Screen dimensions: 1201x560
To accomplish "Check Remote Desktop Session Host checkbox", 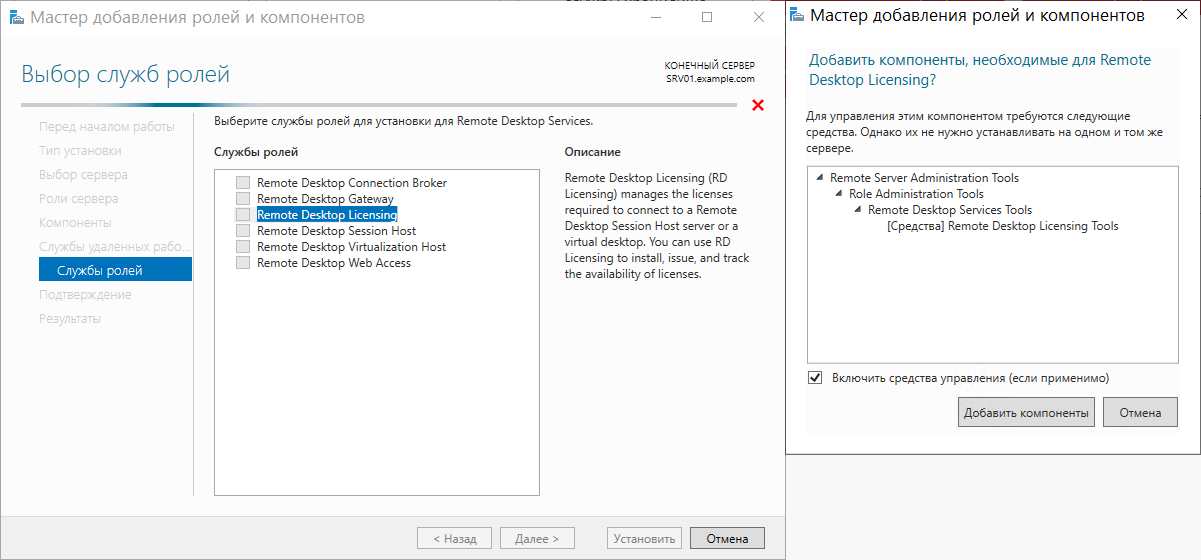I will pos(243,231).
